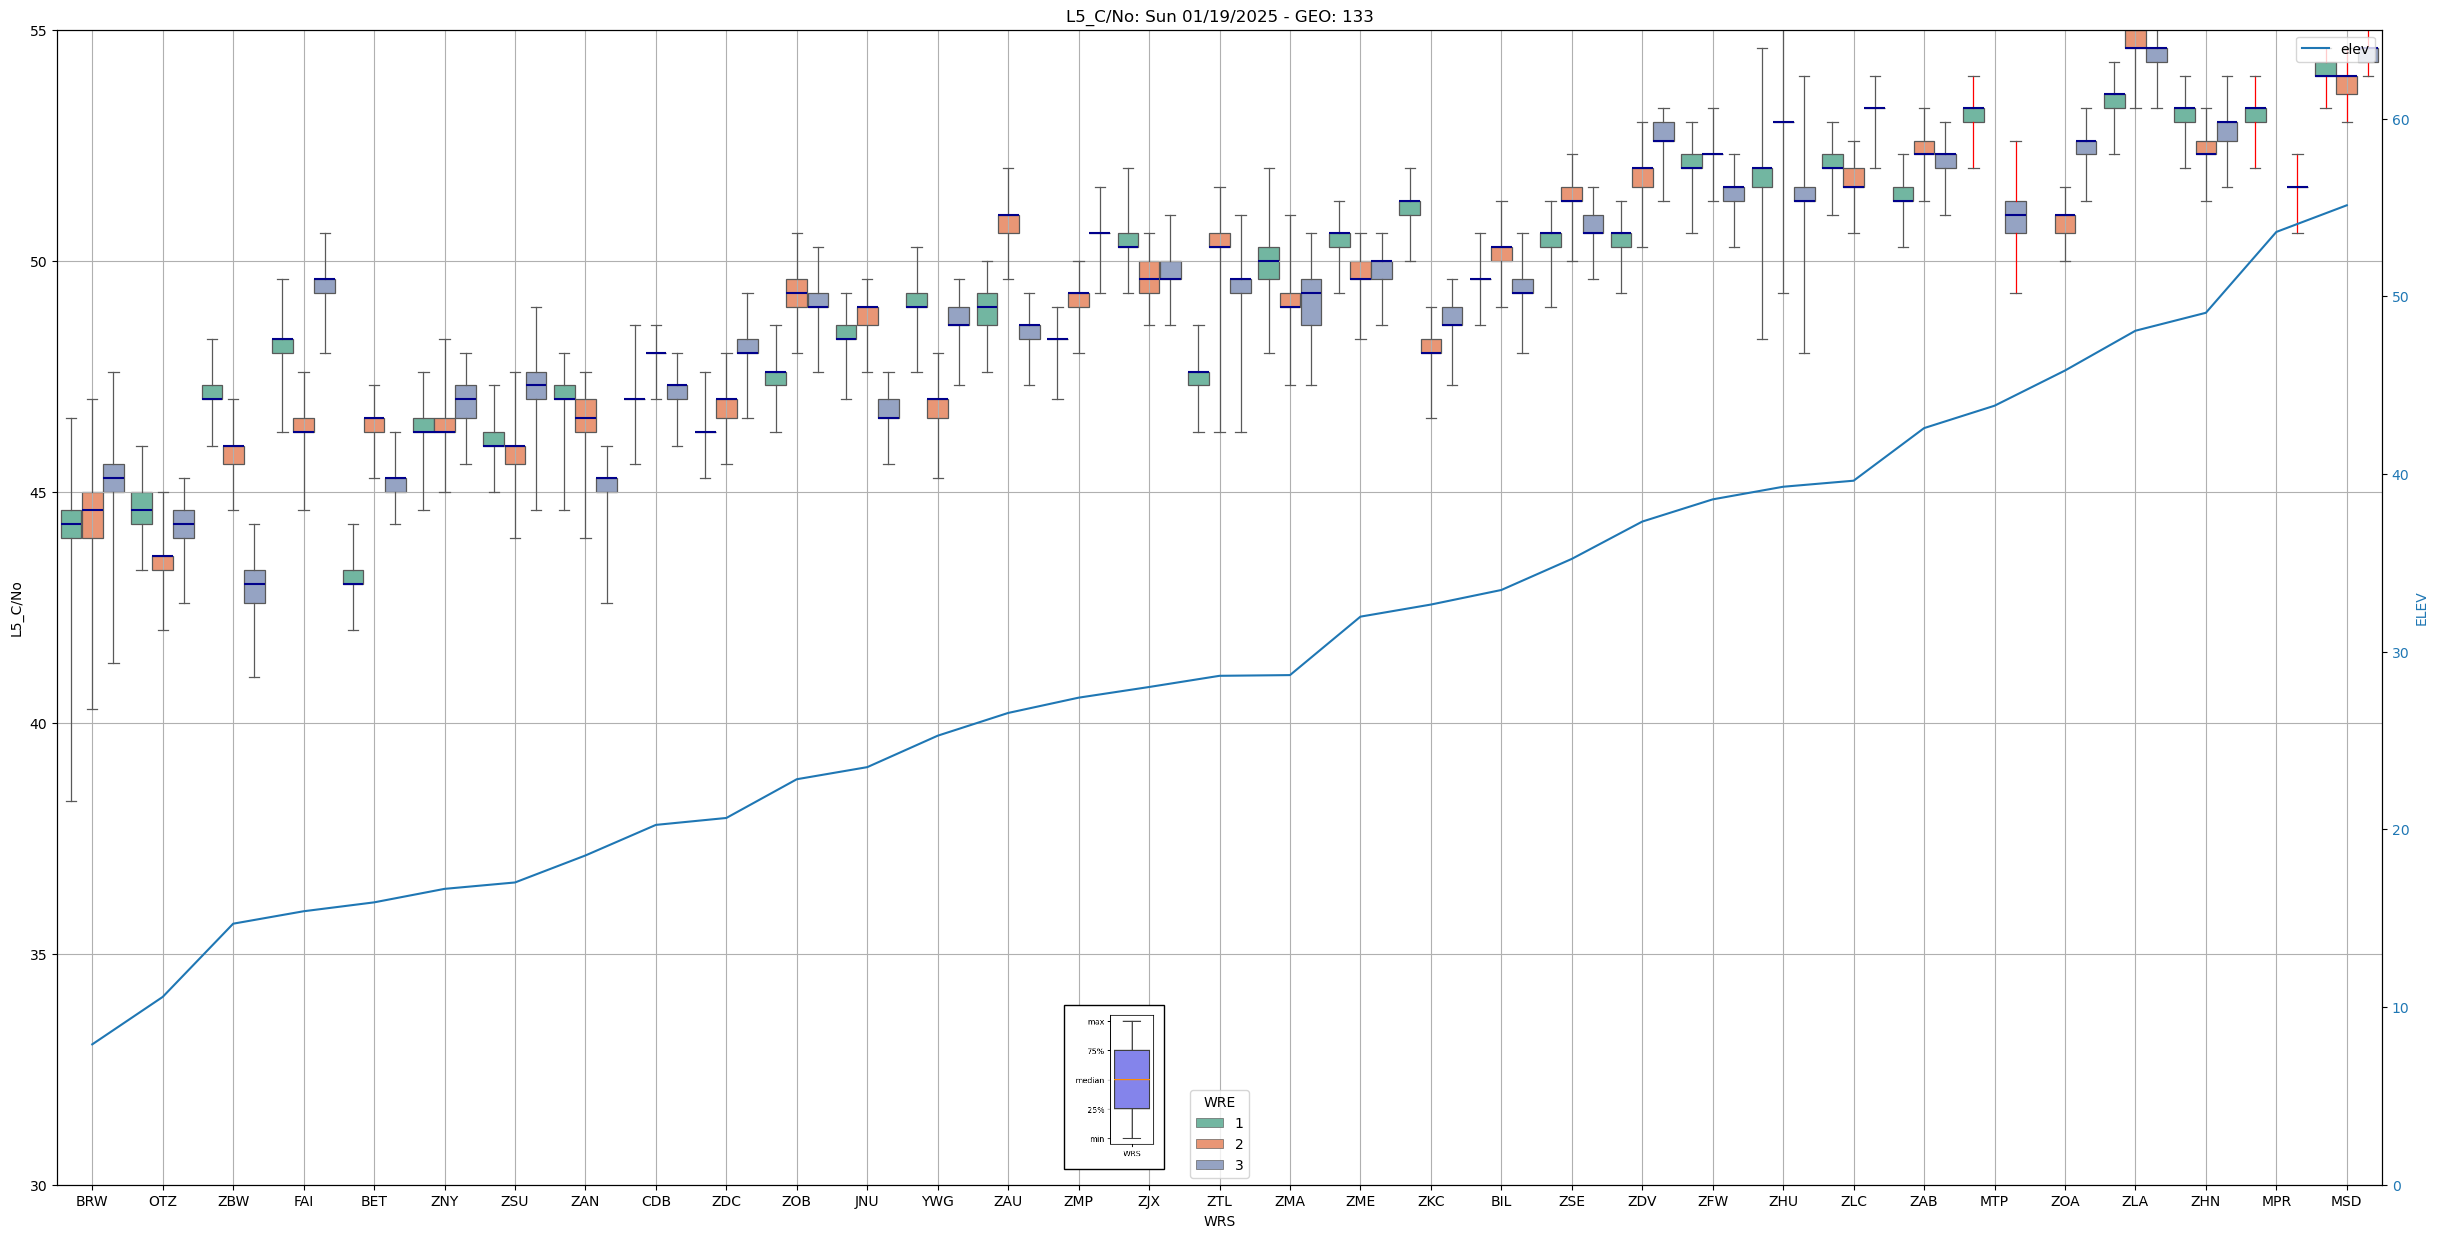Image resolution: width=2439 pixels, height=1238 pixels.
Task: Click the ZHU x-axis station label
Action: pos(1783,1201)
